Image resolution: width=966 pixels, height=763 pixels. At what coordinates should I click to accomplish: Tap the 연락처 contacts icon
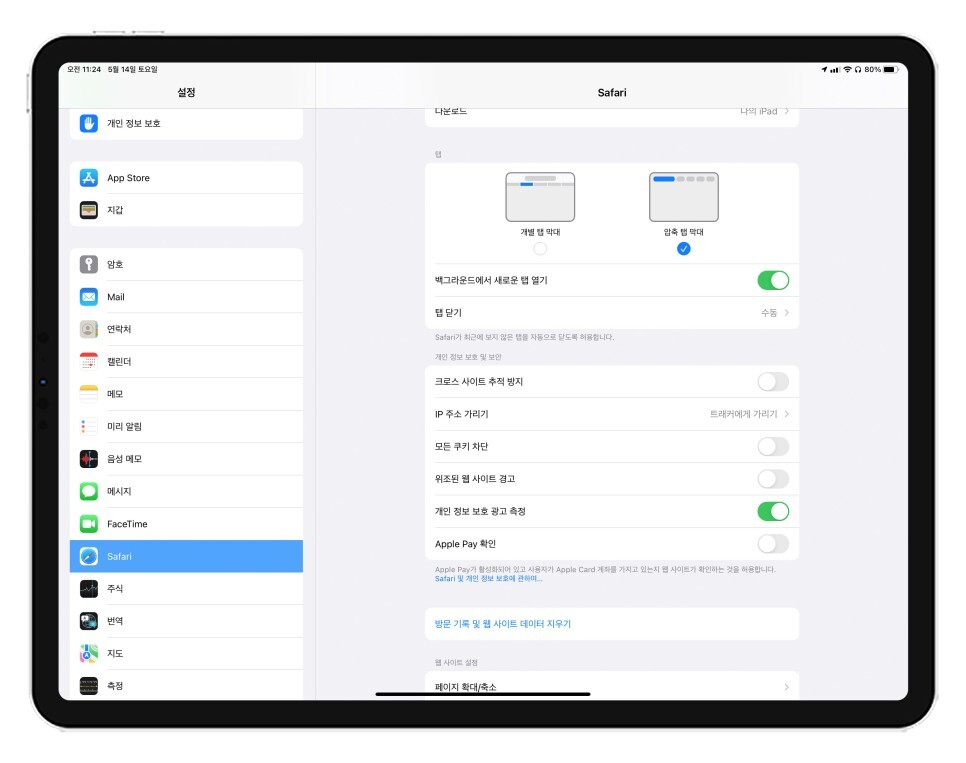pyautogui.click(x=89, y=329)
